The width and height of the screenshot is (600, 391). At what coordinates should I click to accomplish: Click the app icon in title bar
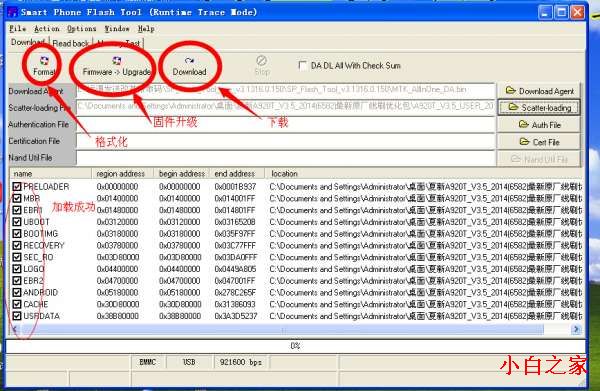click(x=13, y=12)
